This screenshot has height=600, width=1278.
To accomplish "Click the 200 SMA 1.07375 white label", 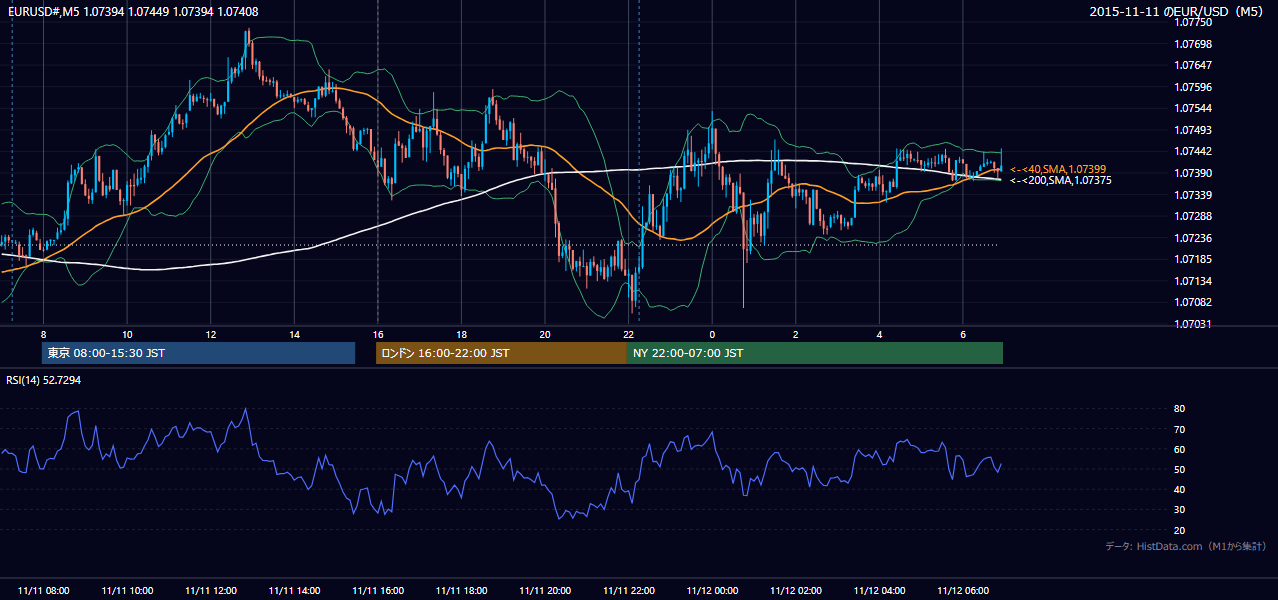I will tap(1061, 180).
